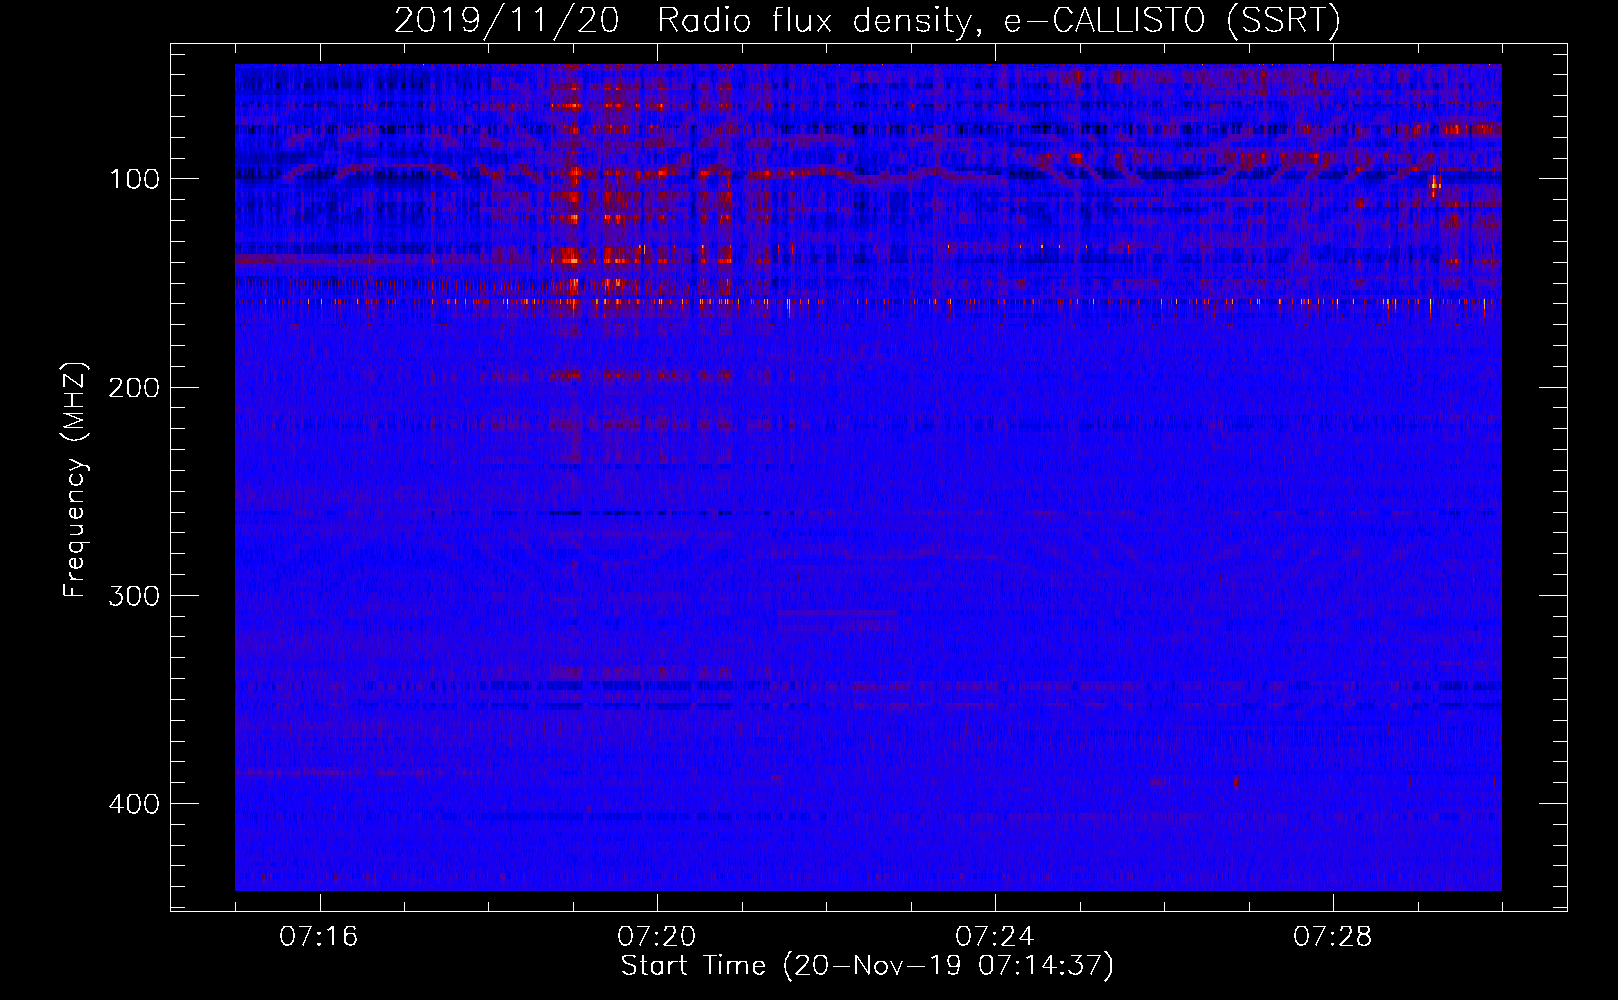1618x1000 pixels.
Task: Select the 'e-CALLISTO (SSRT)' title text
Action: click(1172, 21)
